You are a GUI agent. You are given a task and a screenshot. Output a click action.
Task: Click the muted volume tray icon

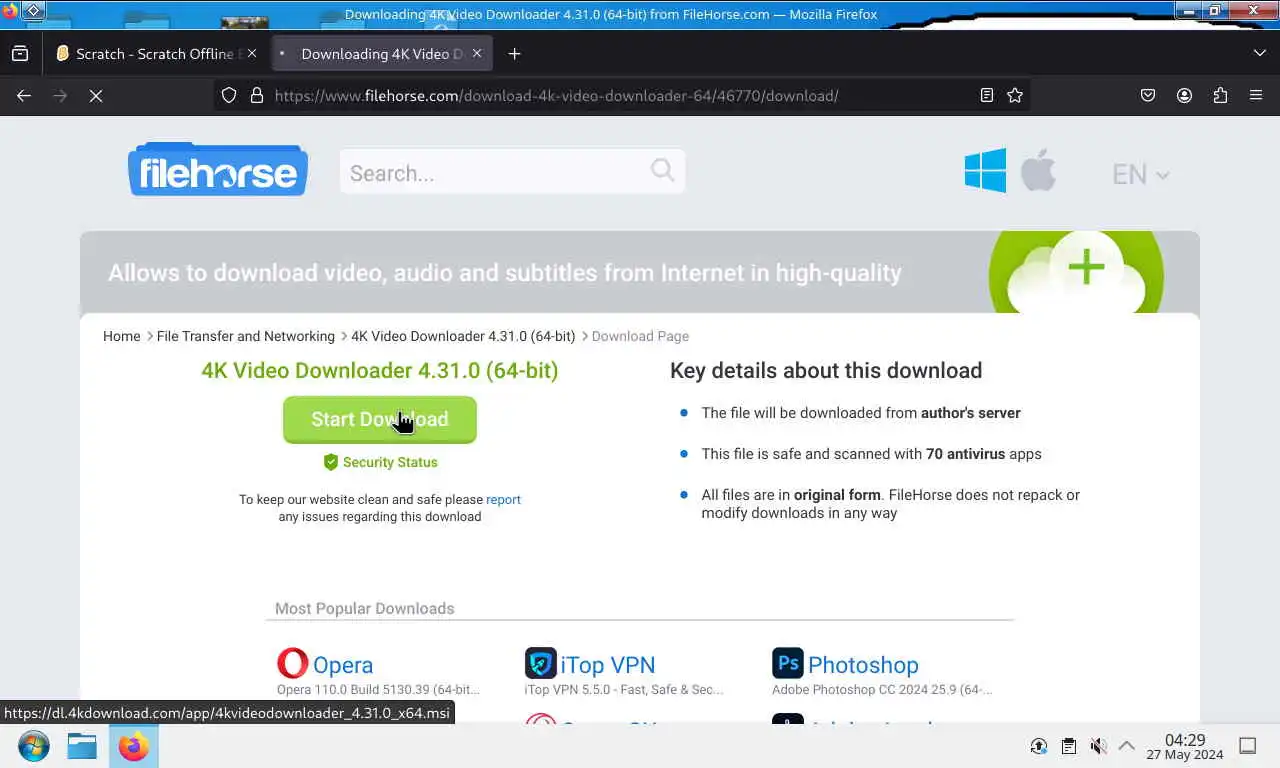[1098, 746]
